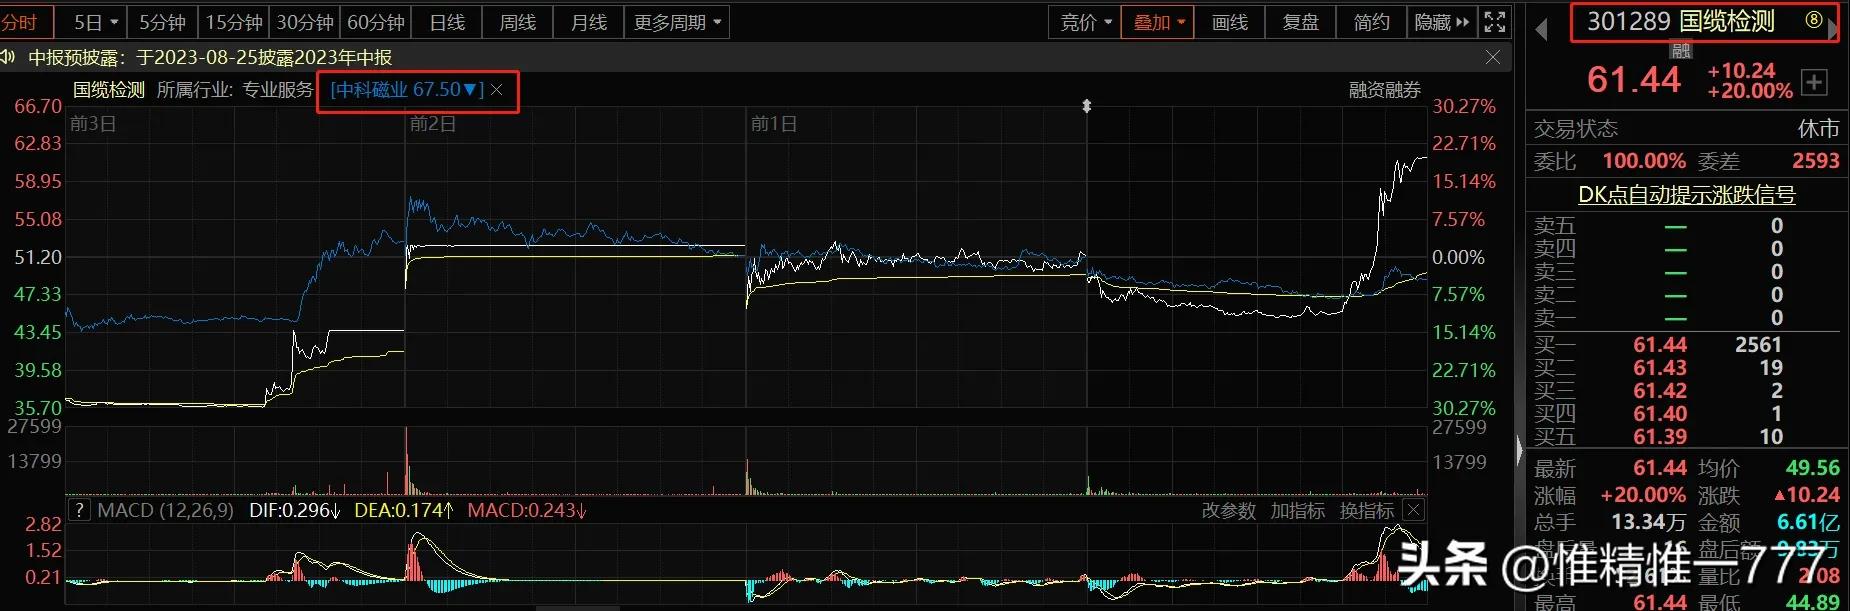Click the MACD help question-mark icon
This screenshot has height=611, width=1850.
tap(80, 510)
